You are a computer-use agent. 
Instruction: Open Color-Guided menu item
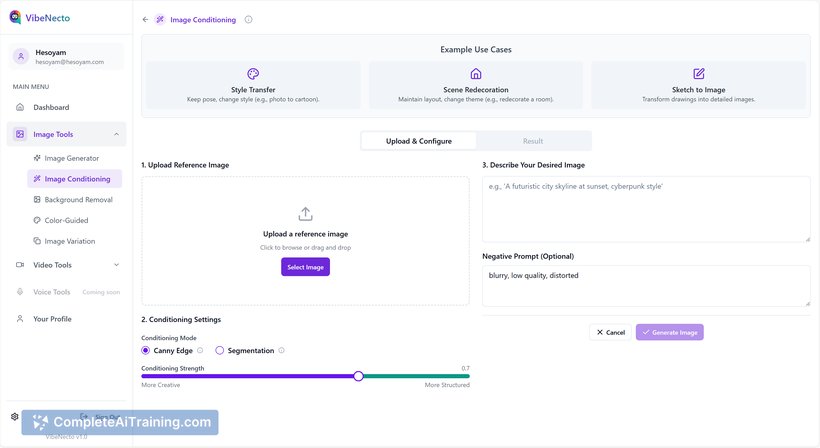(x=74, y=221)
